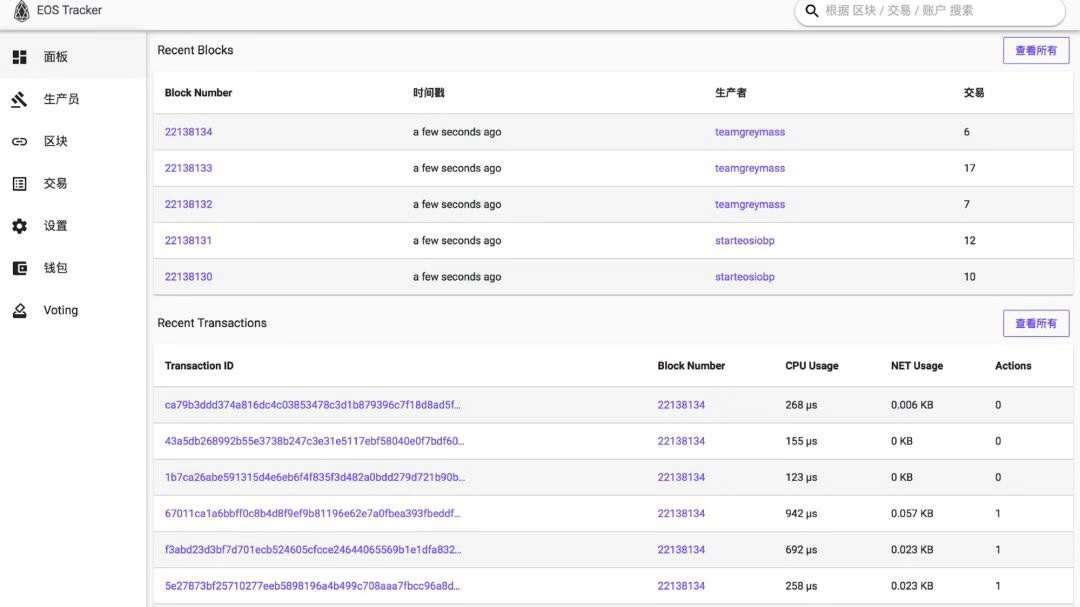Click the CPU Usage column header
The image size is (1080, 607).
pos(811,366)
